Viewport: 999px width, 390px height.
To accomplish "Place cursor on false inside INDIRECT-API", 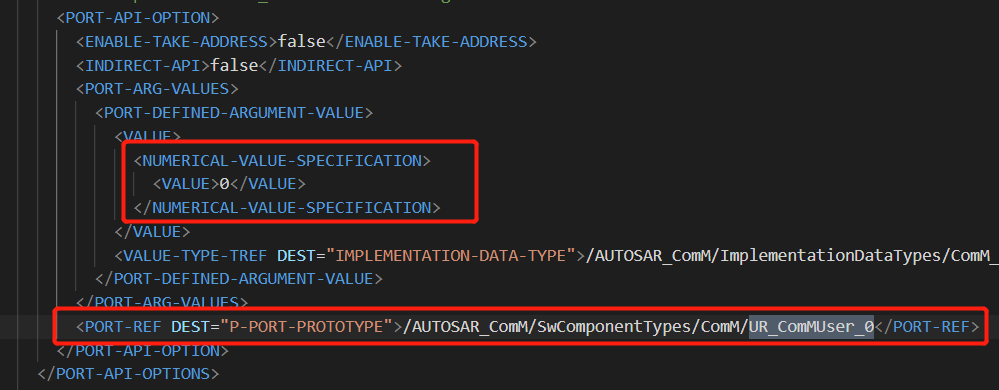I will click(x=234, y=65).
